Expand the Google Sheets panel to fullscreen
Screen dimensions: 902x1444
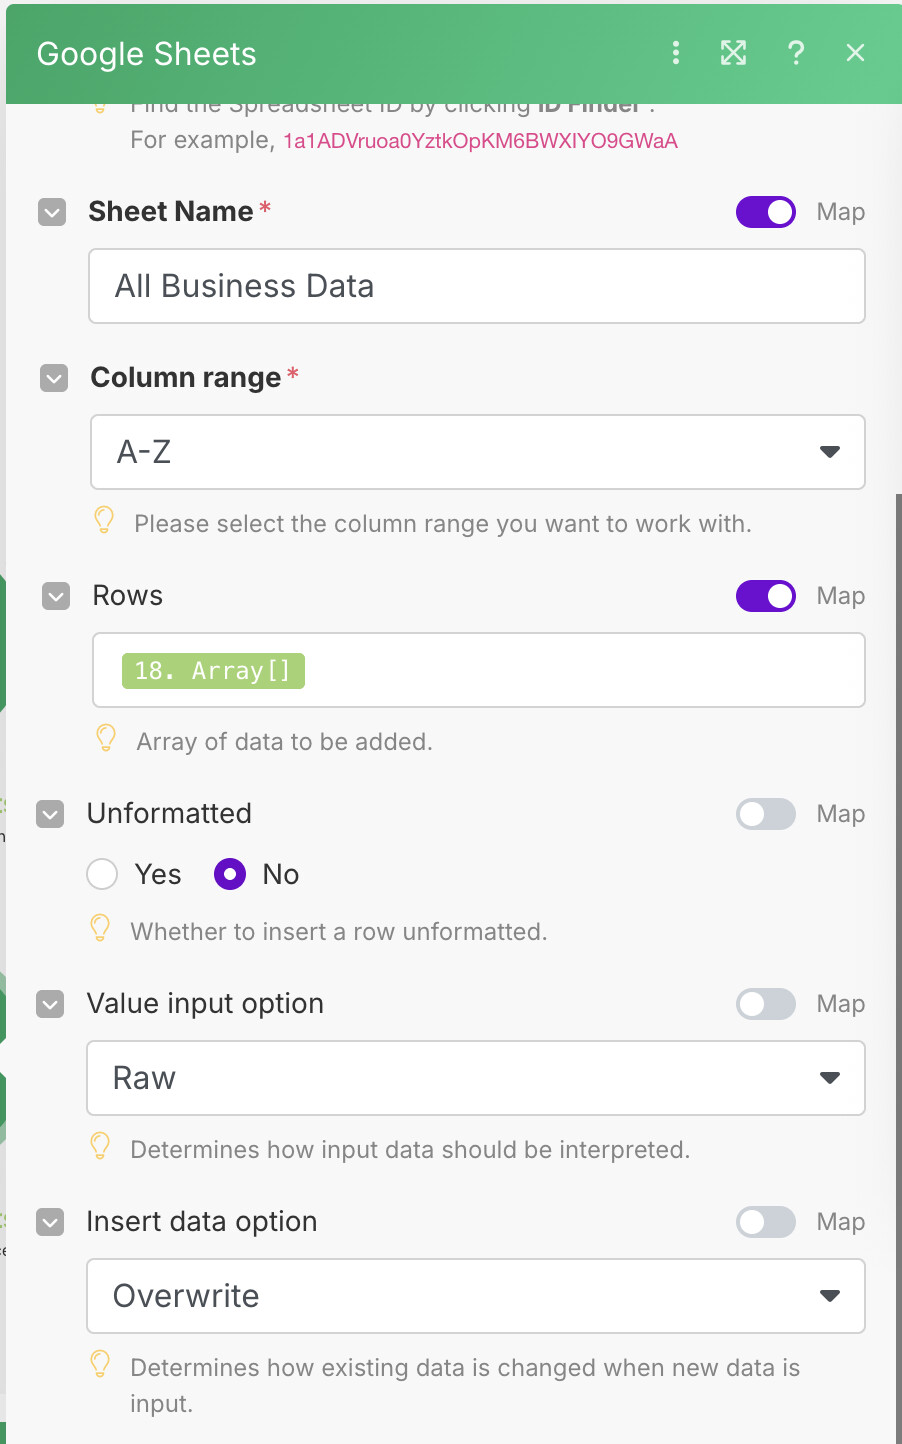(734, 53)
